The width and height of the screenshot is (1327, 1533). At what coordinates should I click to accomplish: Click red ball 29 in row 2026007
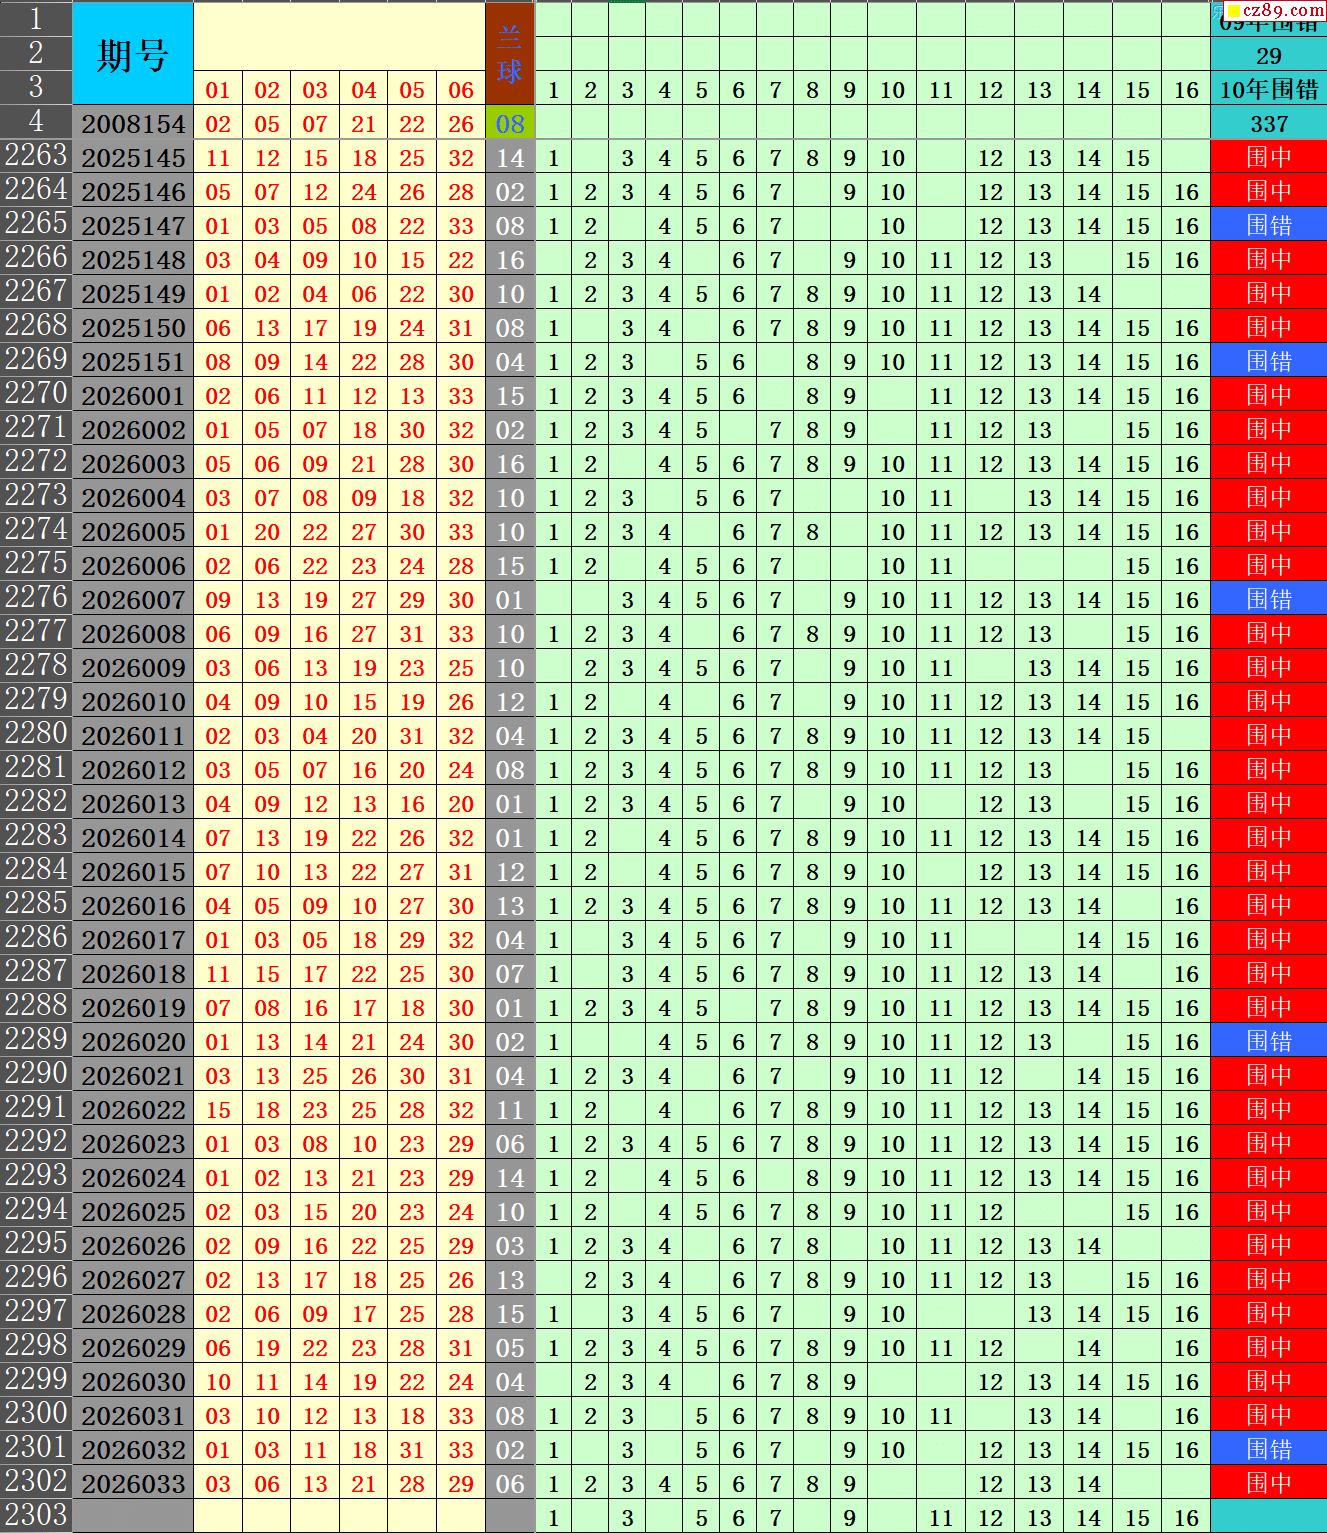[412, 599]
